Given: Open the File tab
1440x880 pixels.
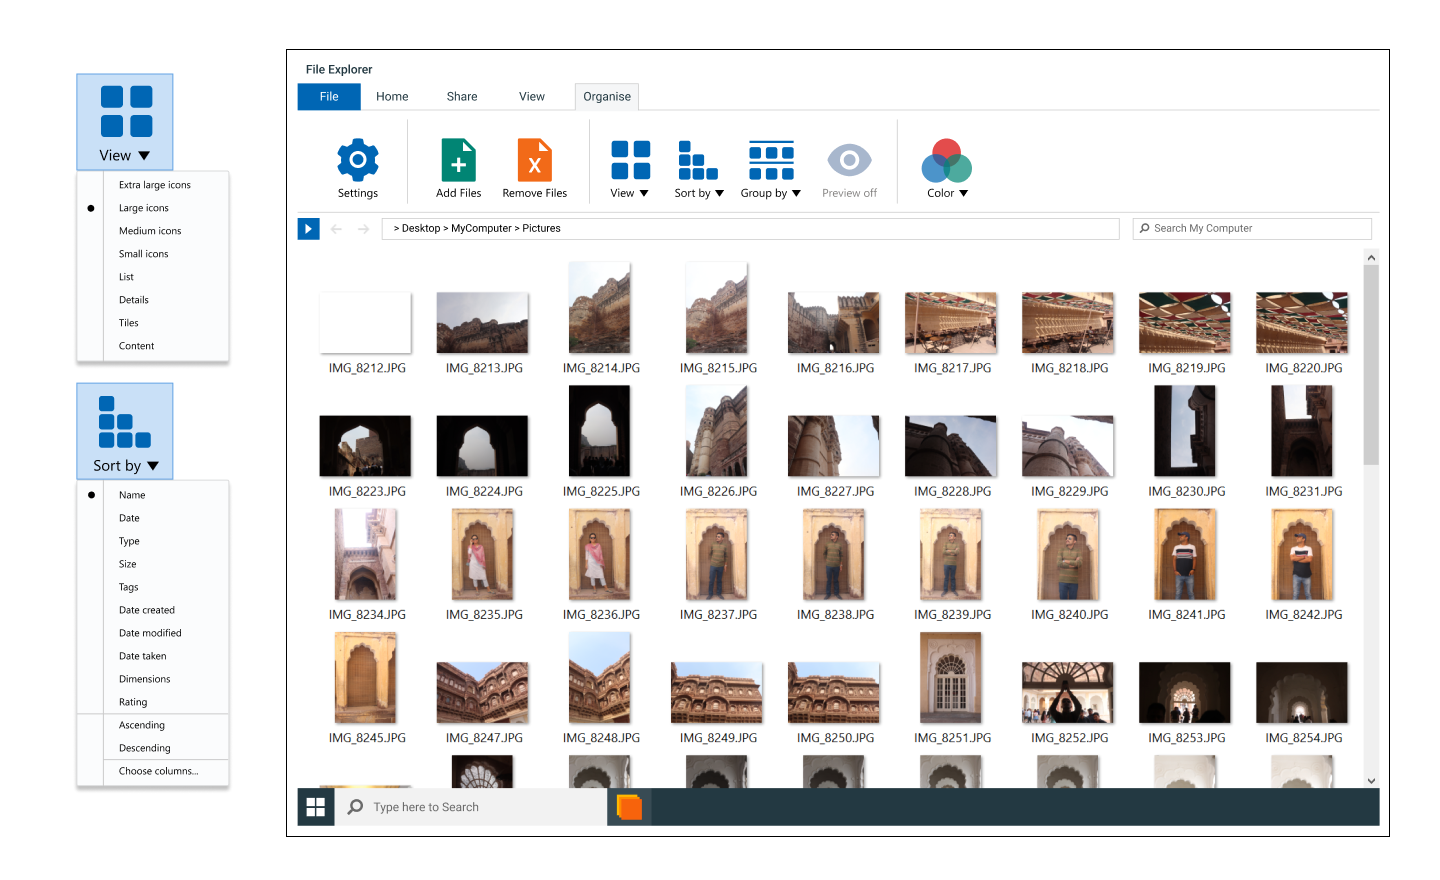Looking at the screenshot, I should 329,97.
